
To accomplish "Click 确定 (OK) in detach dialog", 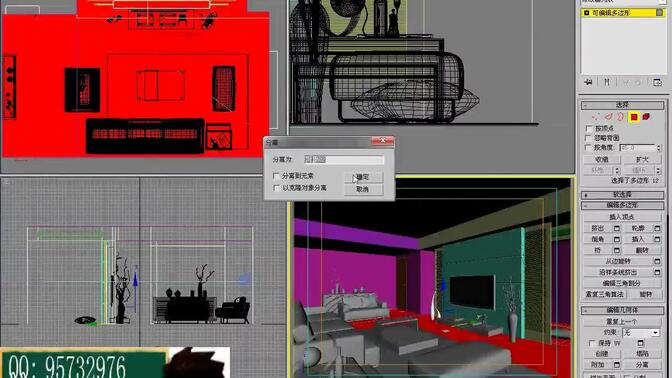I will (x=363, y=177).
